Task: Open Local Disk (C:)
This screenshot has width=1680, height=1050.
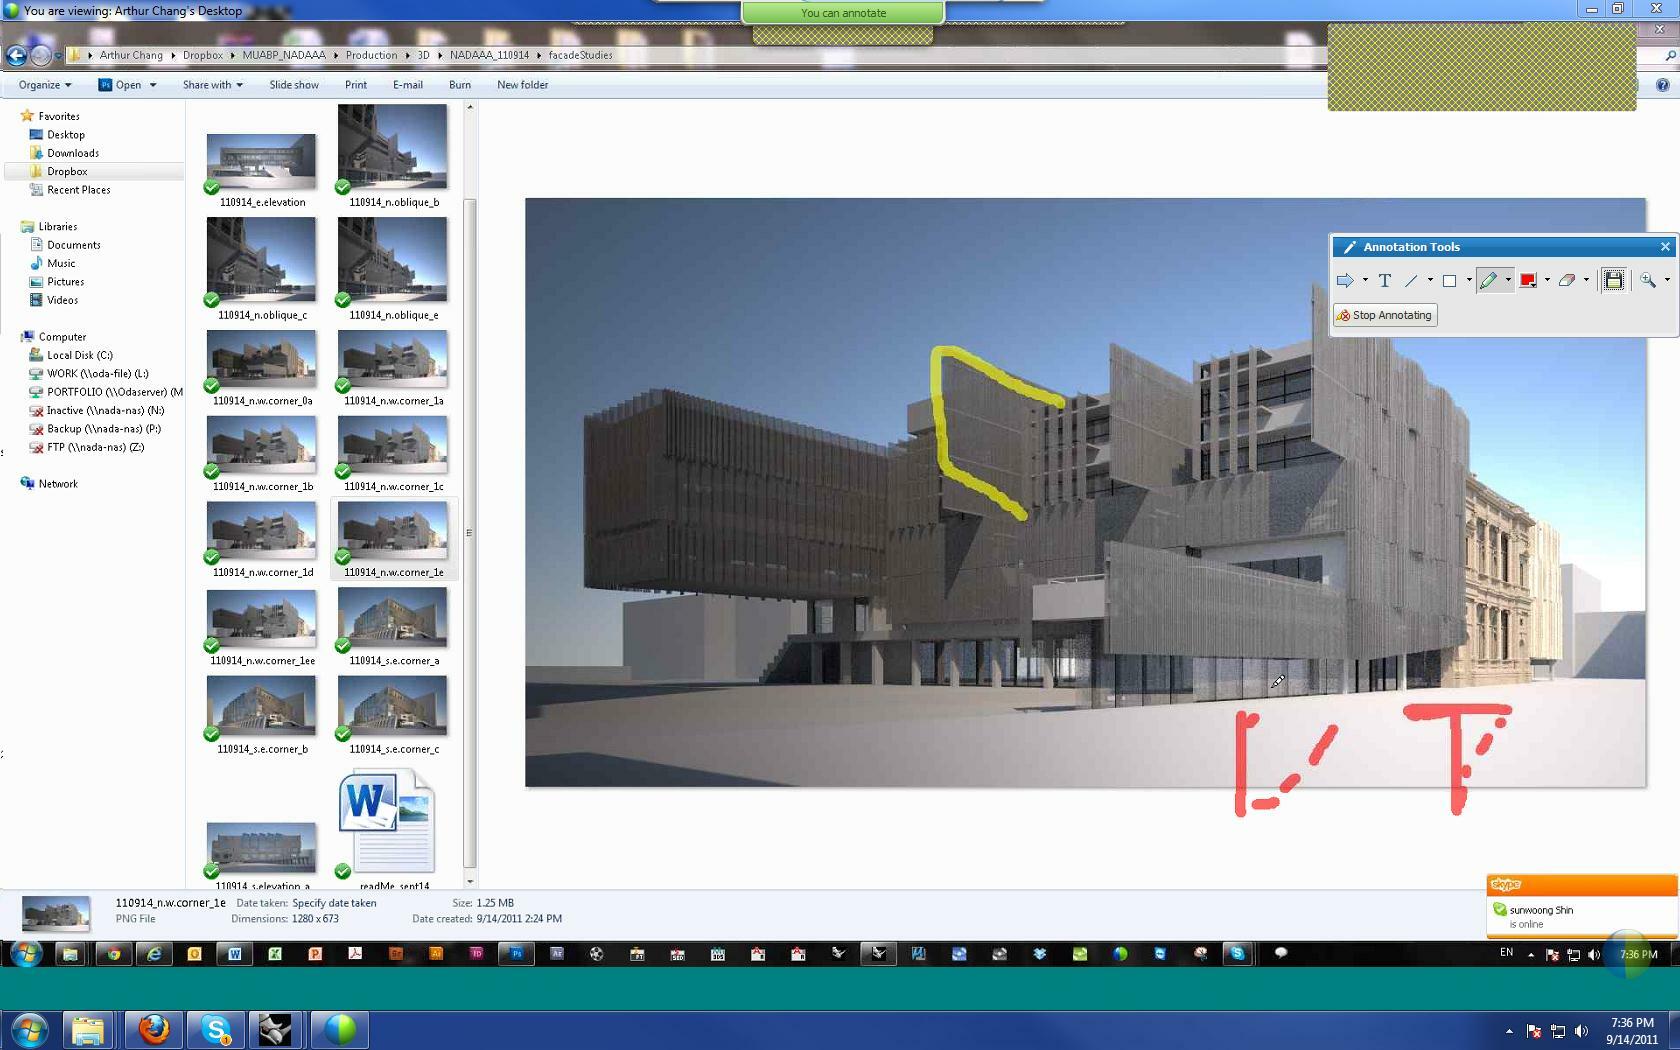Action: 80,355
